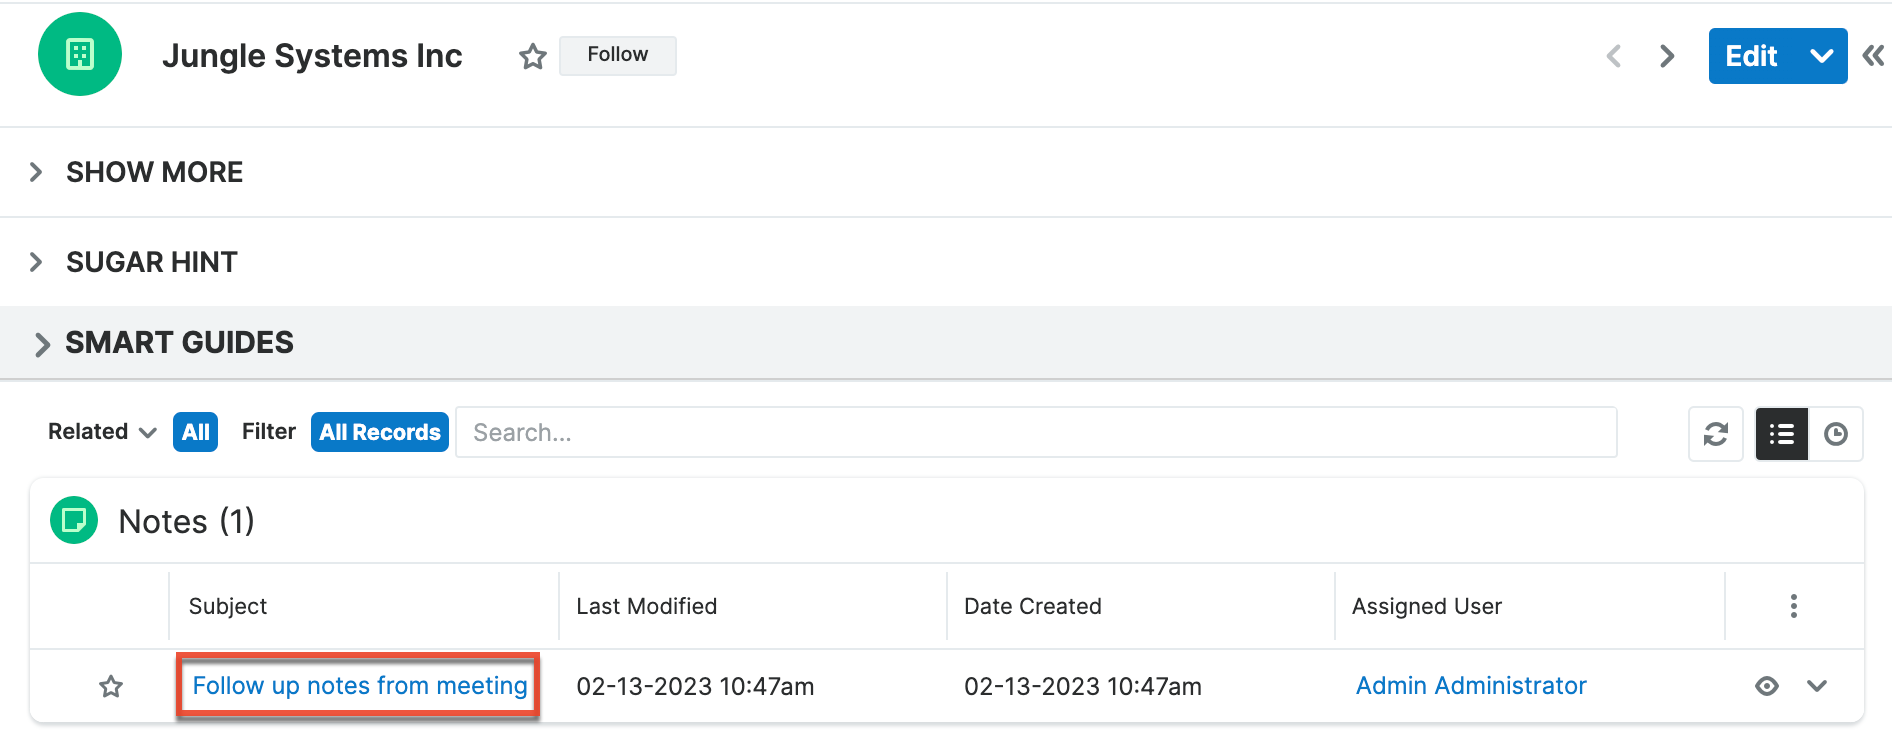Open the column actions three-dot menu

click(x=1794, y=605)
